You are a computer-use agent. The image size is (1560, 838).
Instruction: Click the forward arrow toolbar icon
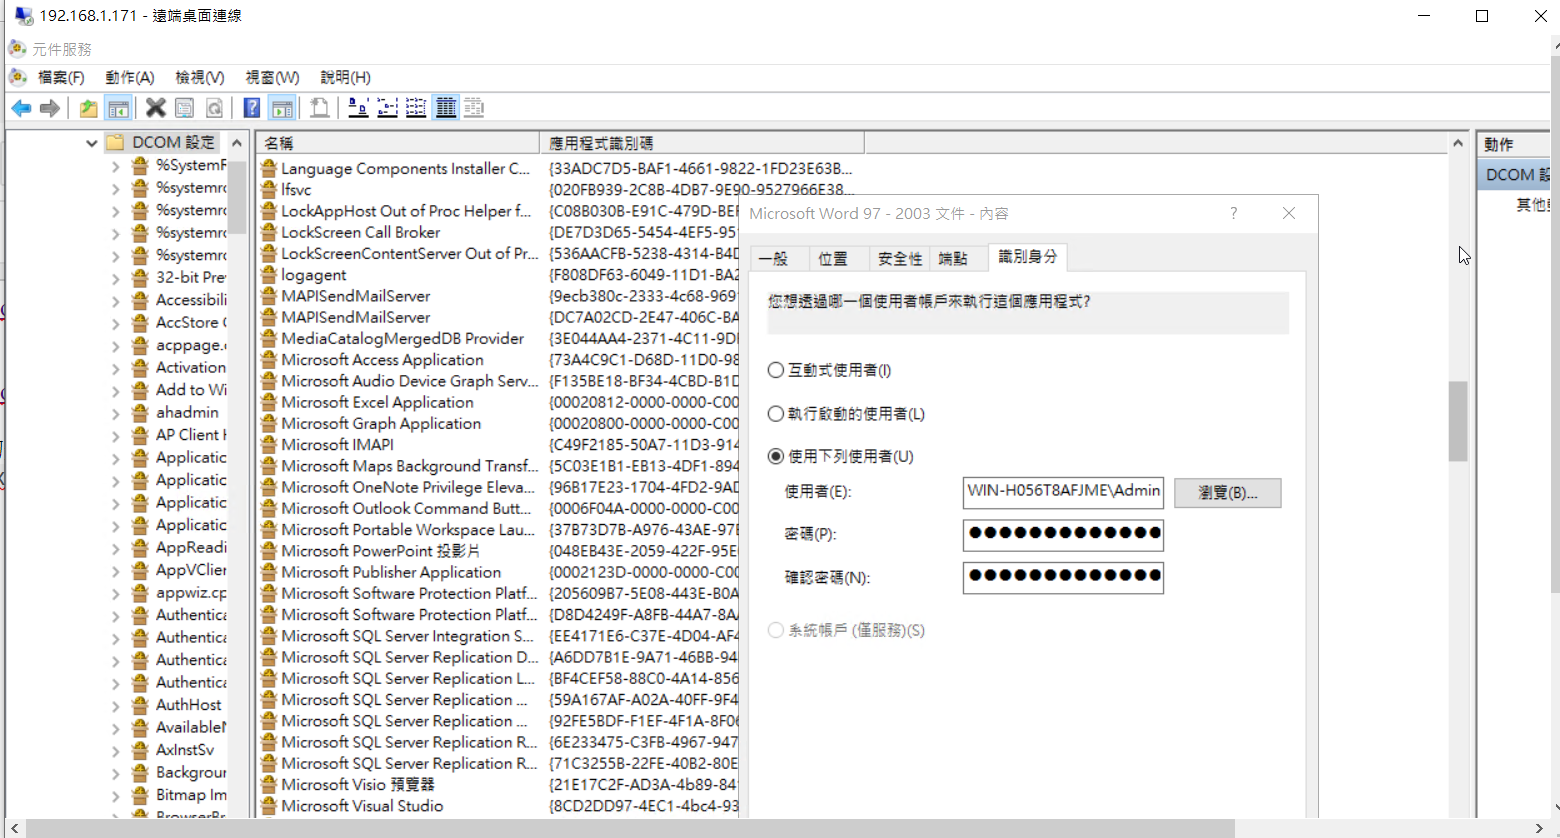click(49, 108)
